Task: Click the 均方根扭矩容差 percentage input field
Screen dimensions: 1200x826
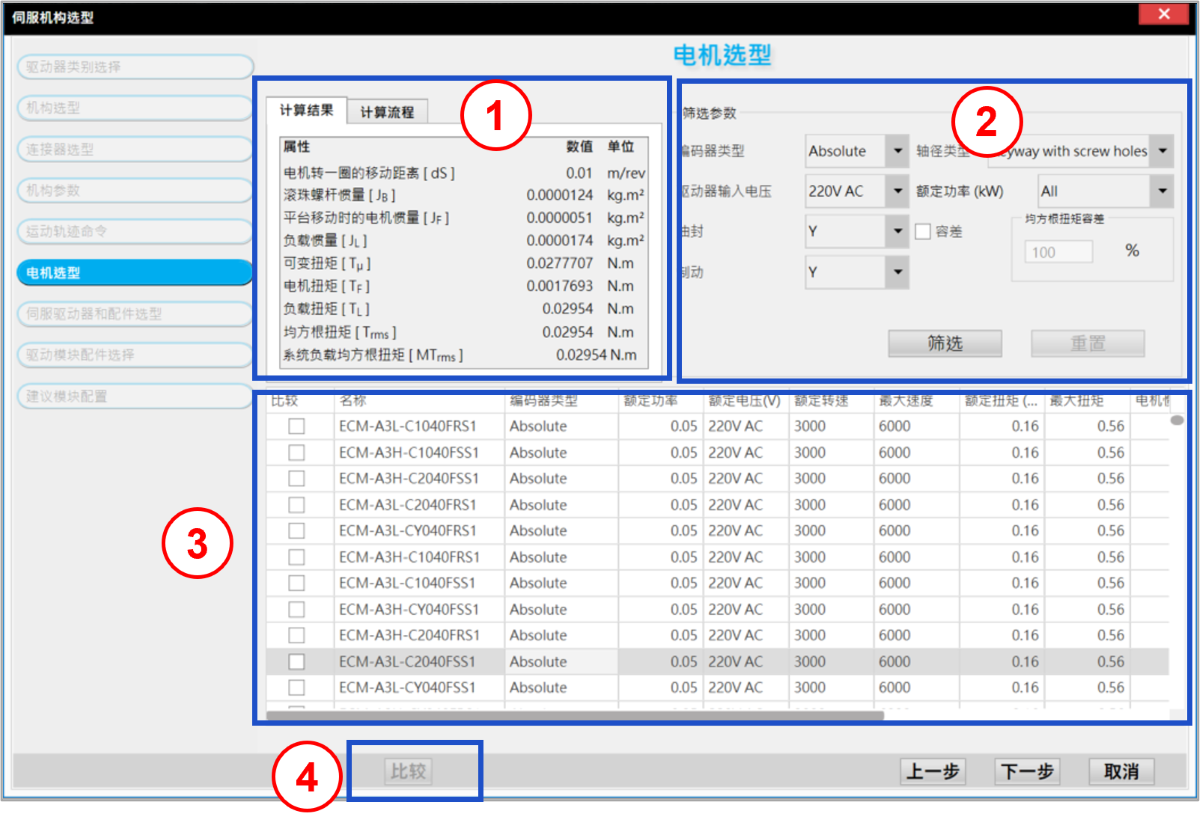Action: click(1058, 252)
